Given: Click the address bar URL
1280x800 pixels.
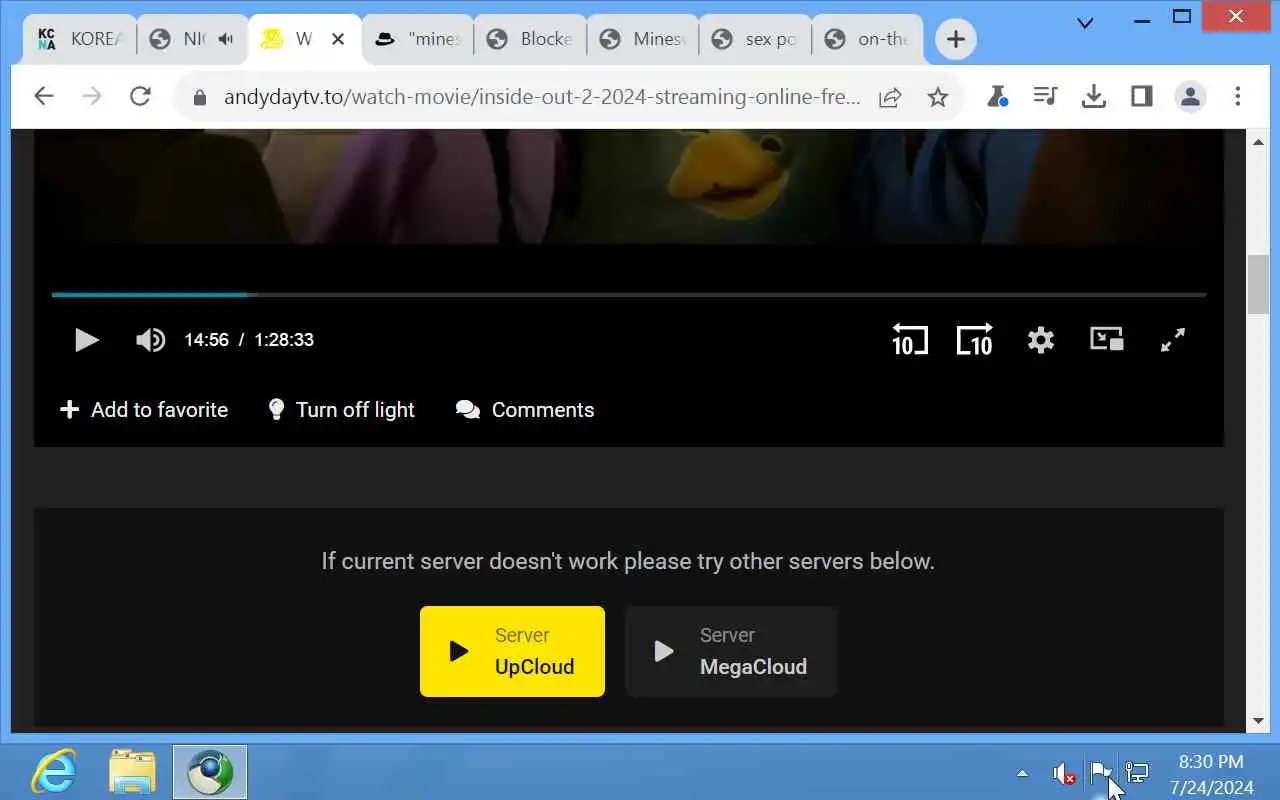Looking at the screenshot, I should [542, 97].
